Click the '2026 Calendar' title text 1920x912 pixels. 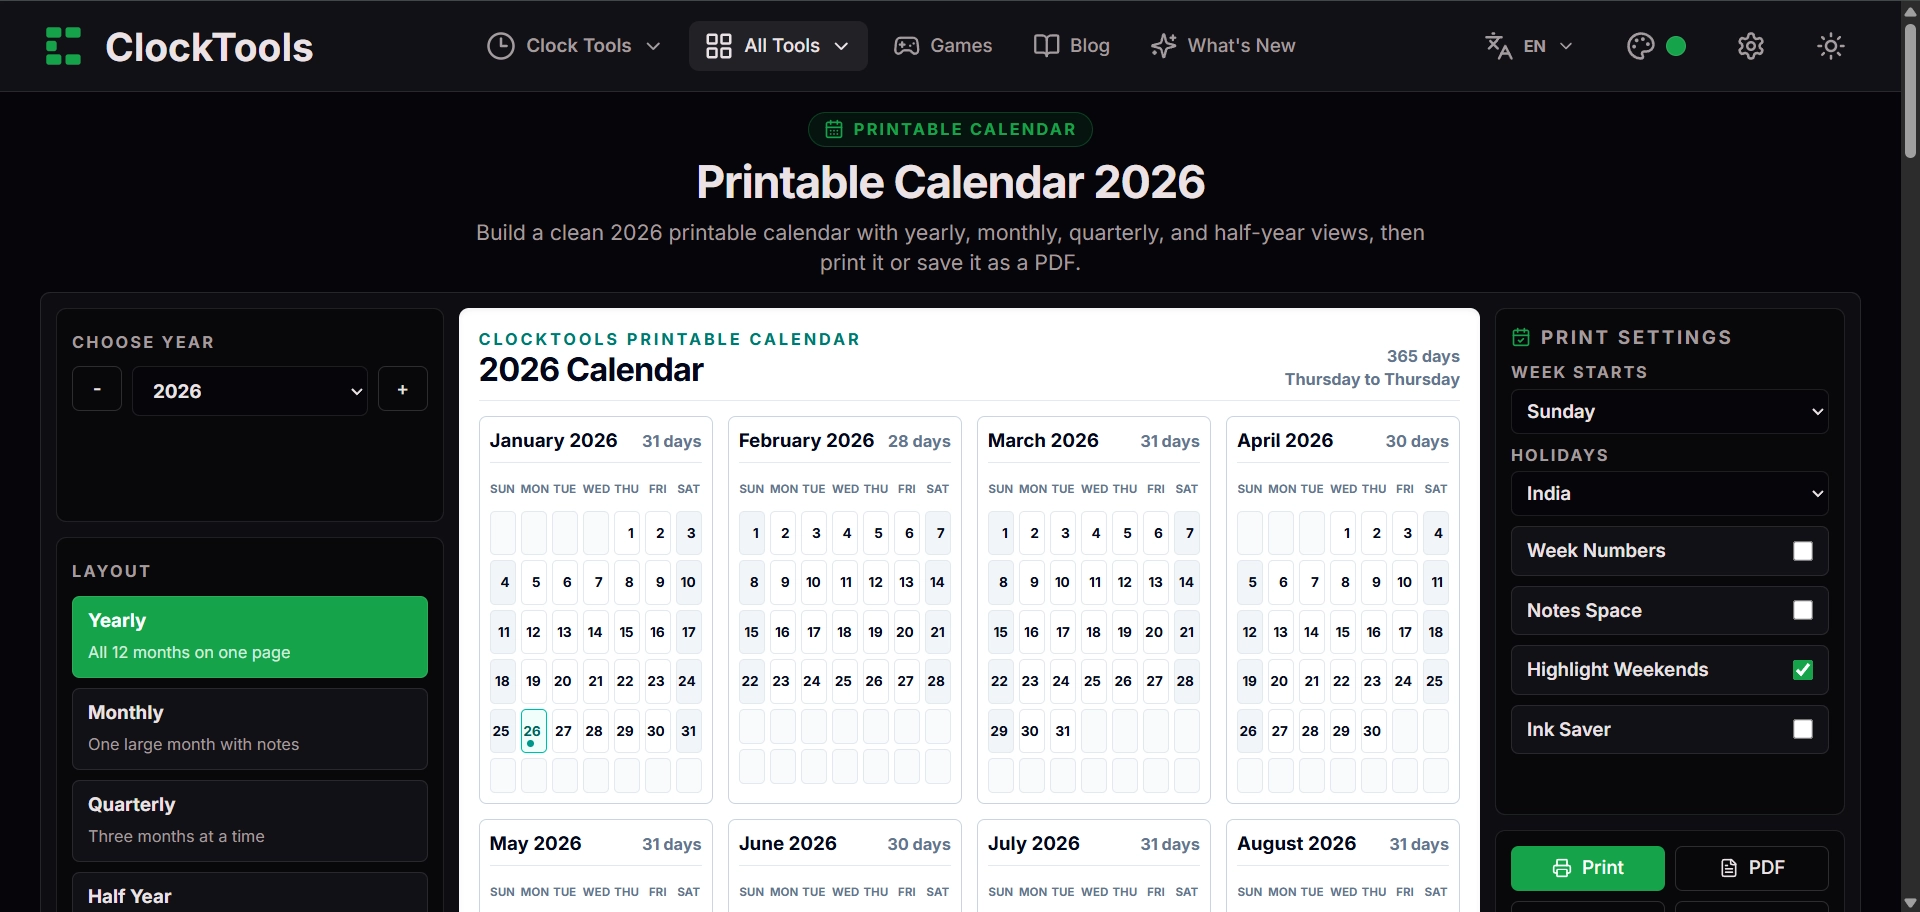click(591, 370)
